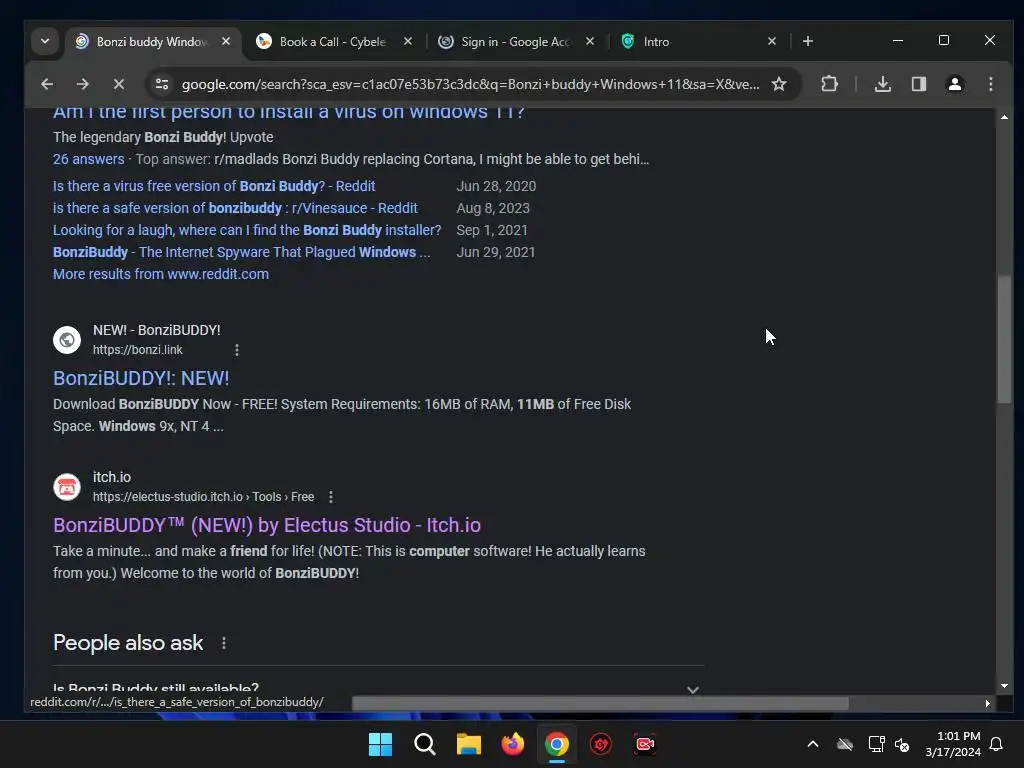Image resolution: width=1024 pixels, height=768 pixels.
Task: Open the tab search dropdown arrow
Action: (x=45, y=41)
